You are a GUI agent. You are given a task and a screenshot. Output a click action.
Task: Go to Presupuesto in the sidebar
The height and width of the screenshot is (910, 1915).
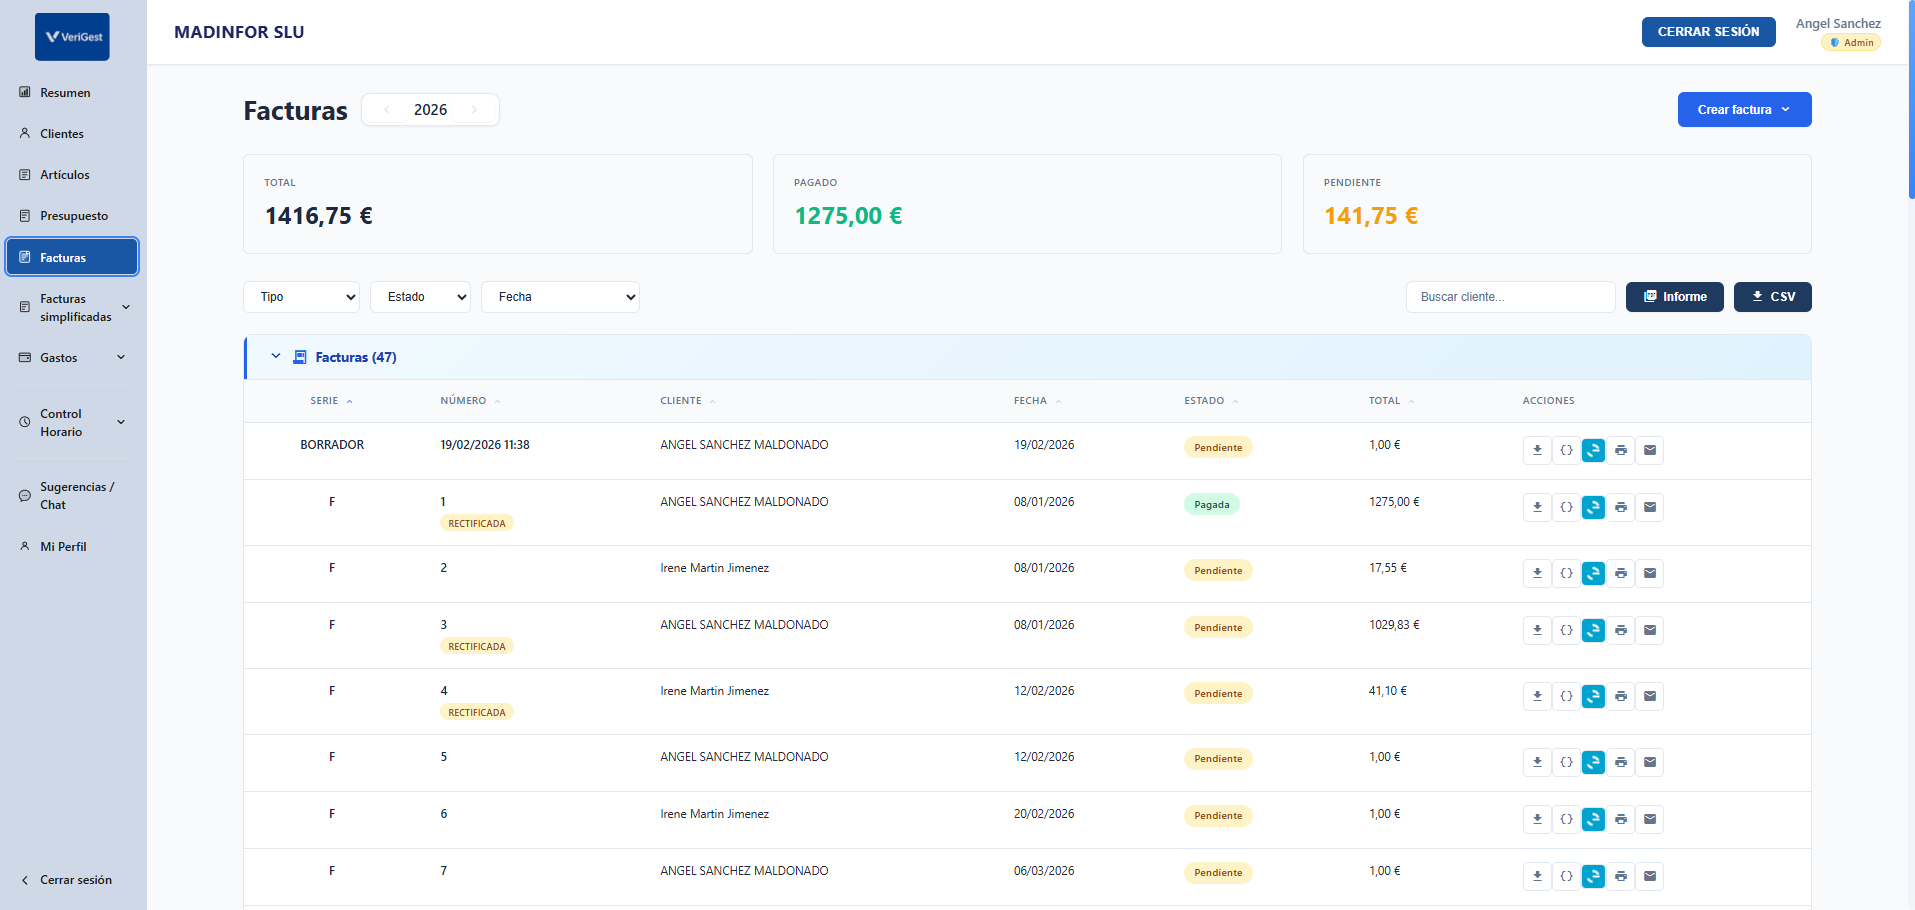[73, 216]
